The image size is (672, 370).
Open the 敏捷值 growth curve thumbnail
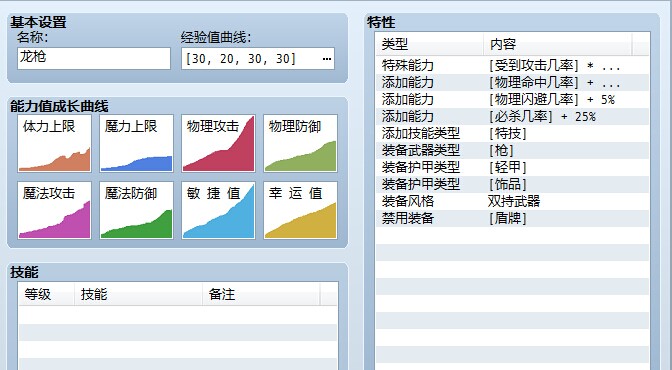pos(218,210)
